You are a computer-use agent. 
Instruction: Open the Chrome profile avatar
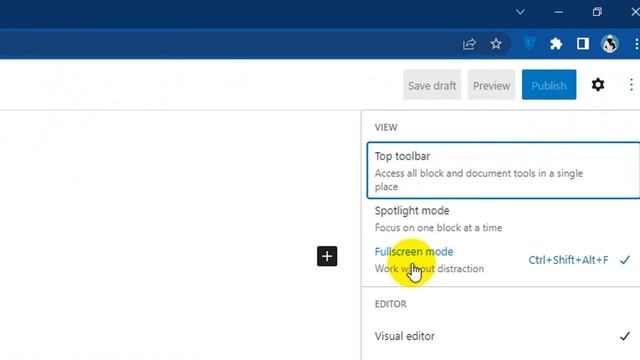tap(610, 44)
